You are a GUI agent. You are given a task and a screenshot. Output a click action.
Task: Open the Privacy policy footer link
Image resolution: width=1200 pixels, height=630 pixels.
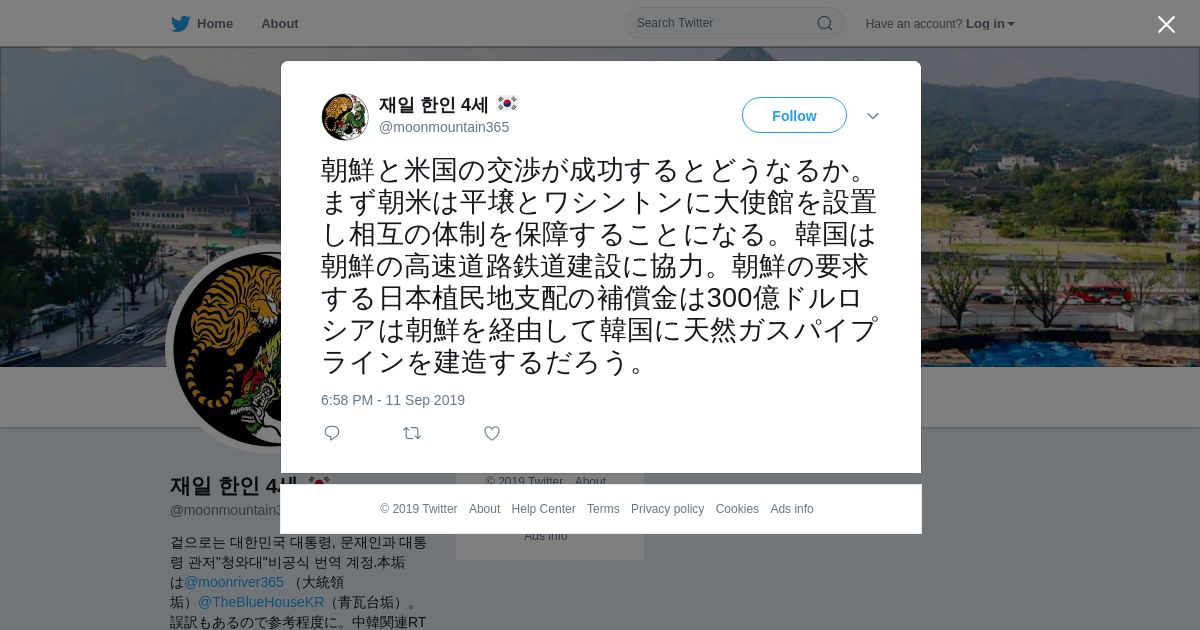click(x=667, y=509)
